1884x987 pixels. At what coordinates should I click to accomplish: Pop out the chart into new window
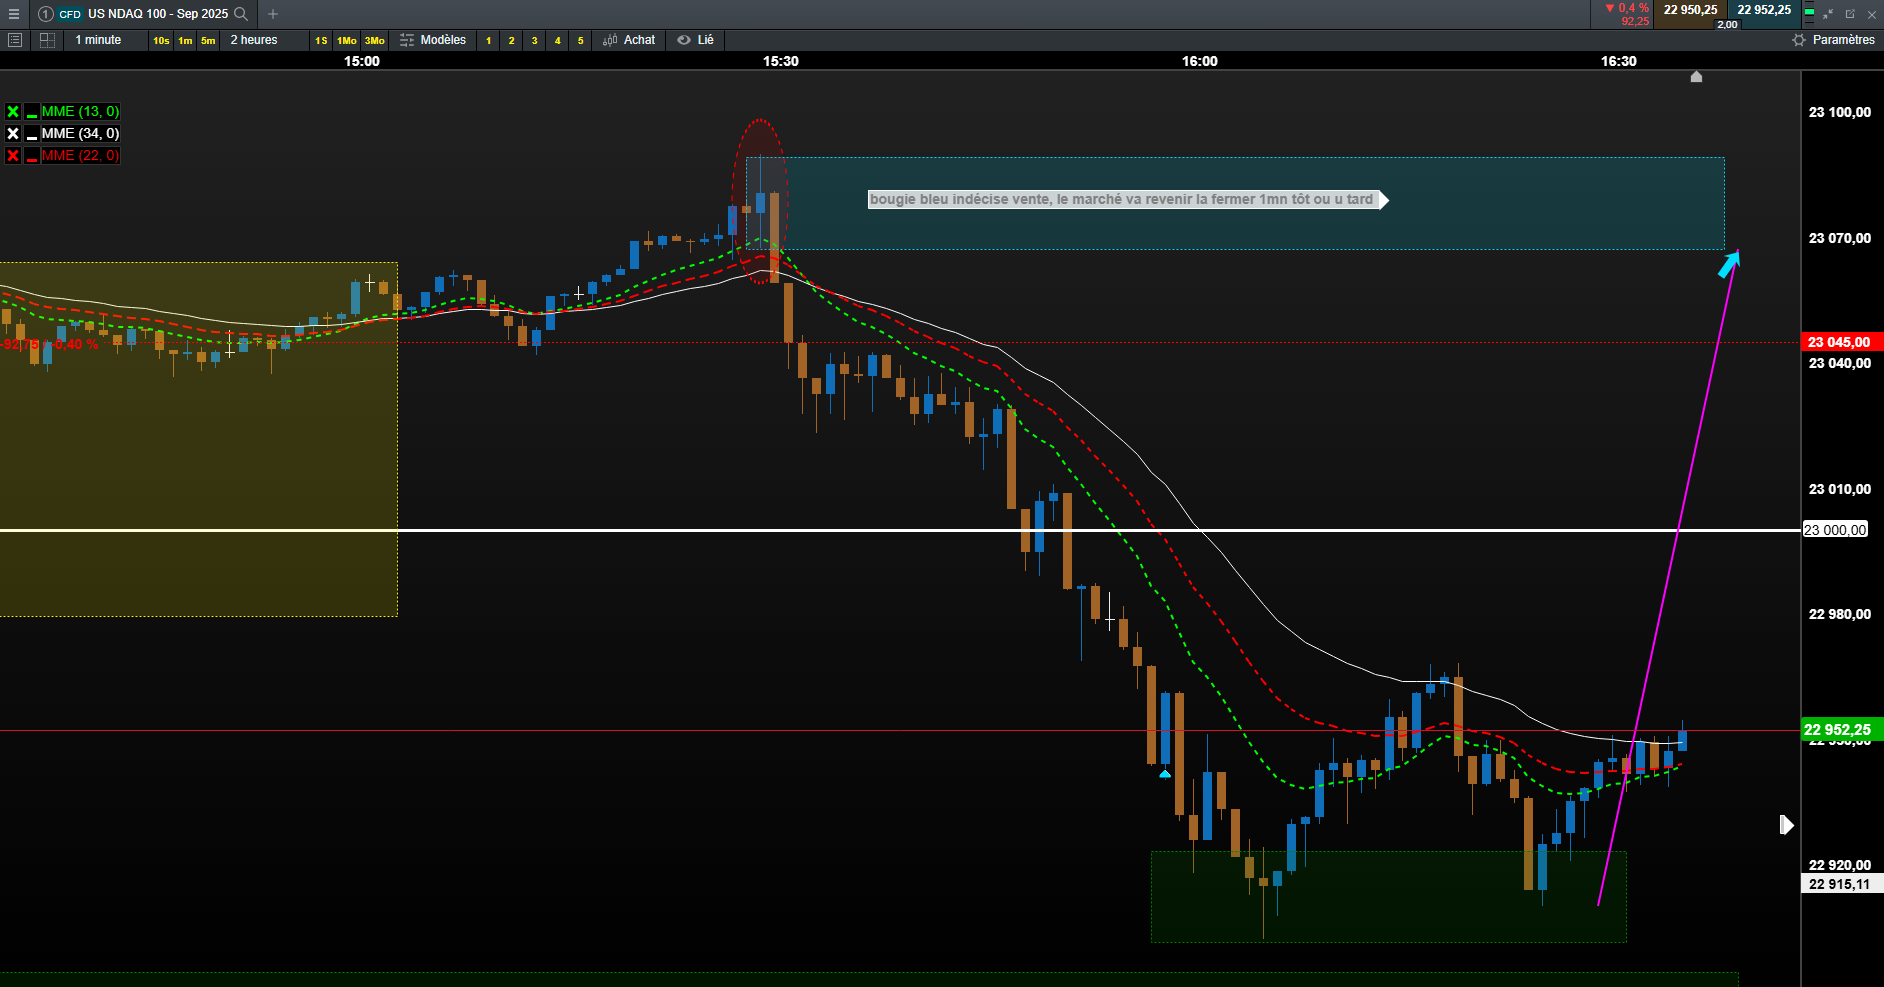(1850, 14)
